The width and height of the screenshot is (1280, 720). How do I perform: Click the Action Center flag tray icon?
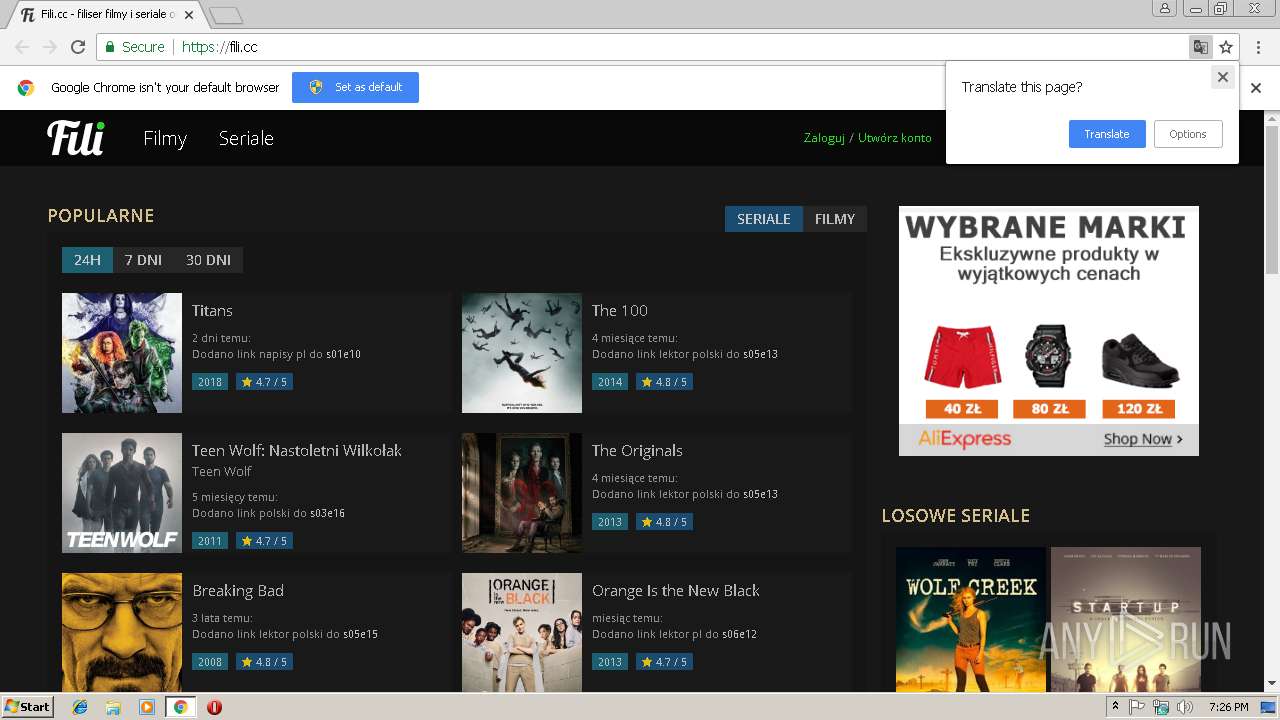tap(1137, 707)
